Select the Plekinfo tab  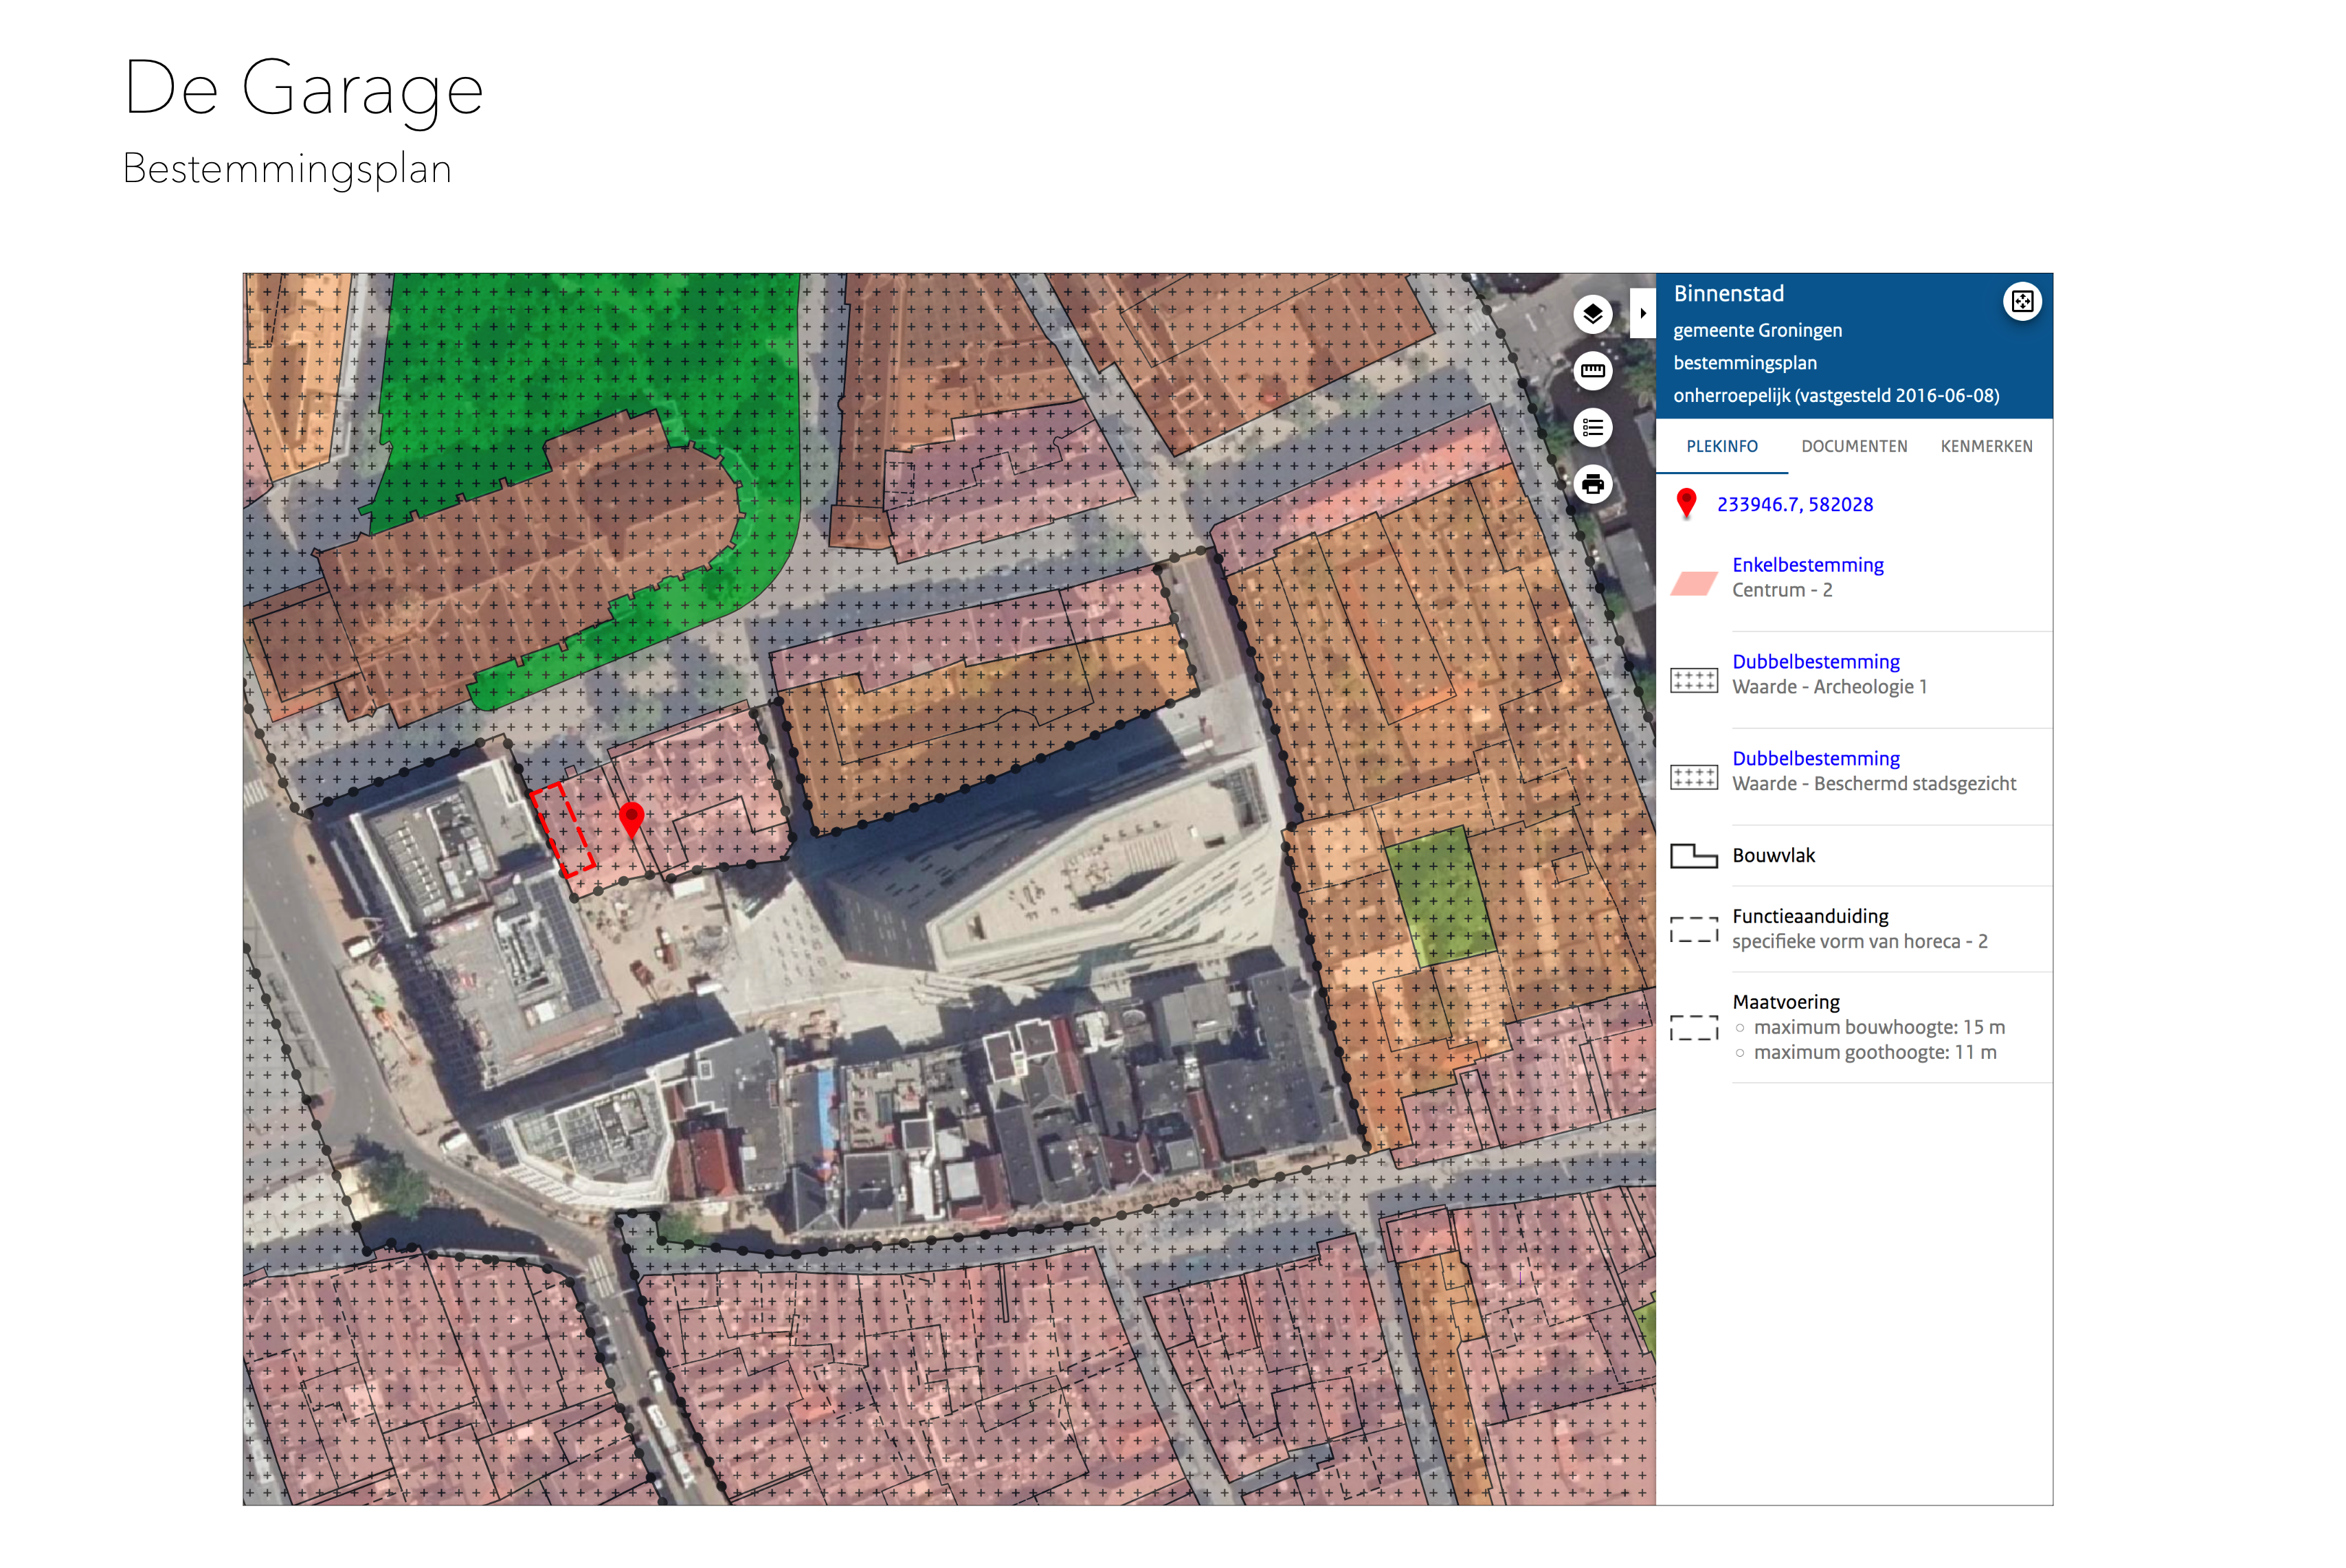1721,447
